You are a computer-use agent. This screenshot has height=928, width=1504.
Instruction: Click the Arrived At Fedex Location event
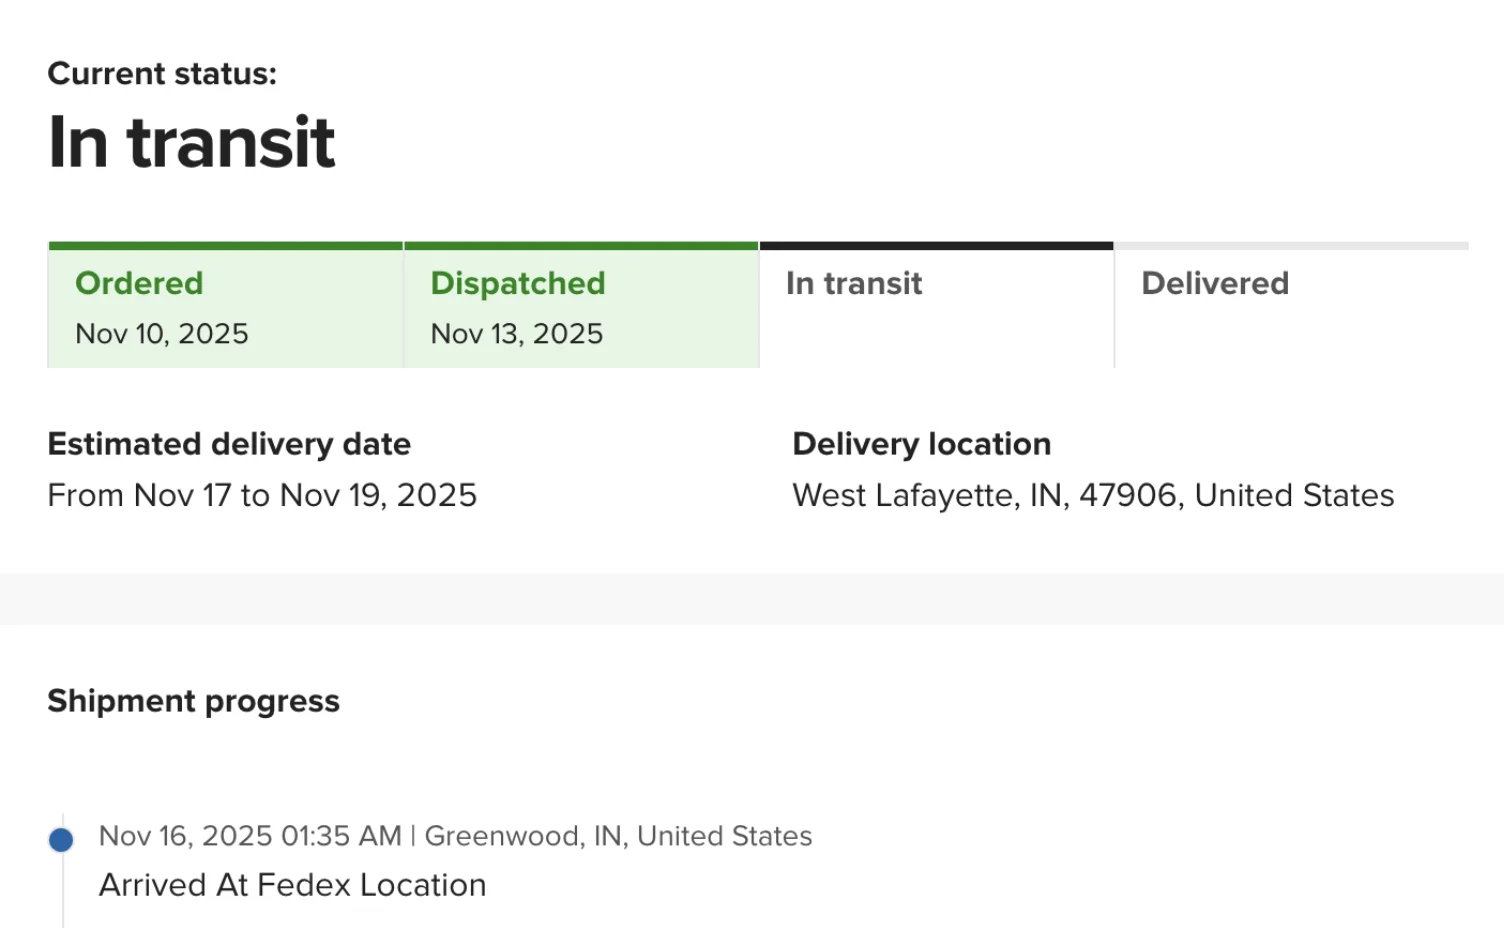pyautogui.click(x=292, y=885)
